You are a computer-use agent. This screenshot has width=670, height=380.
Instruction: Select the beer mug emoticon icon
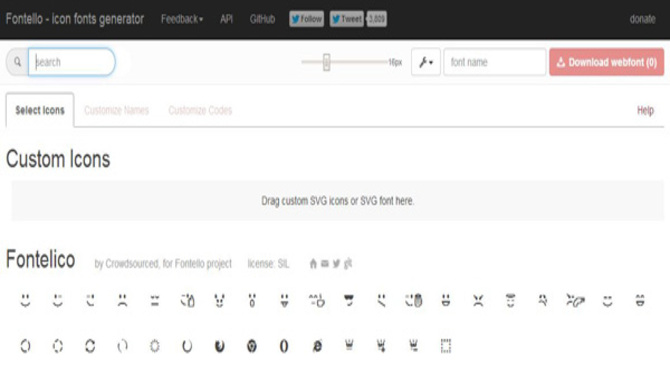click(414, 300)
